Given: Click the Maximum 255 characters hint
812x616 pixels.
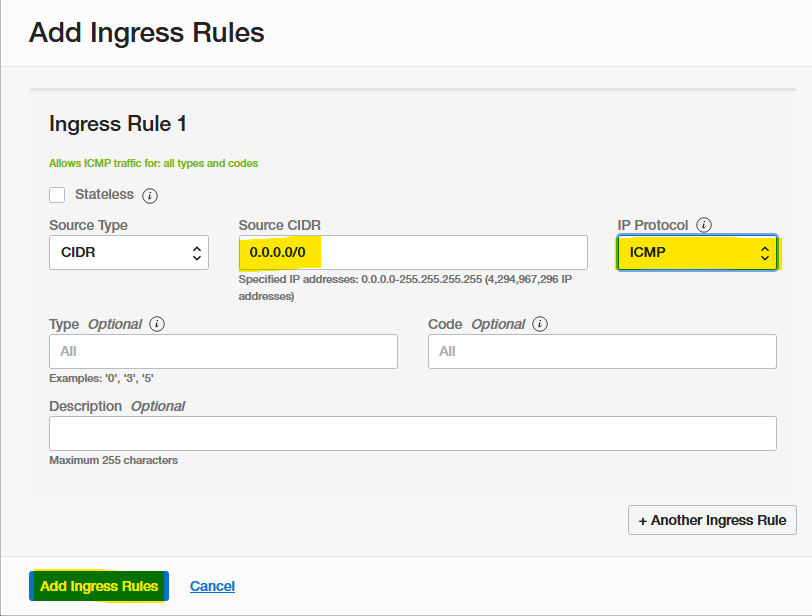Looking at the screenshot, I should coord(113,460).
